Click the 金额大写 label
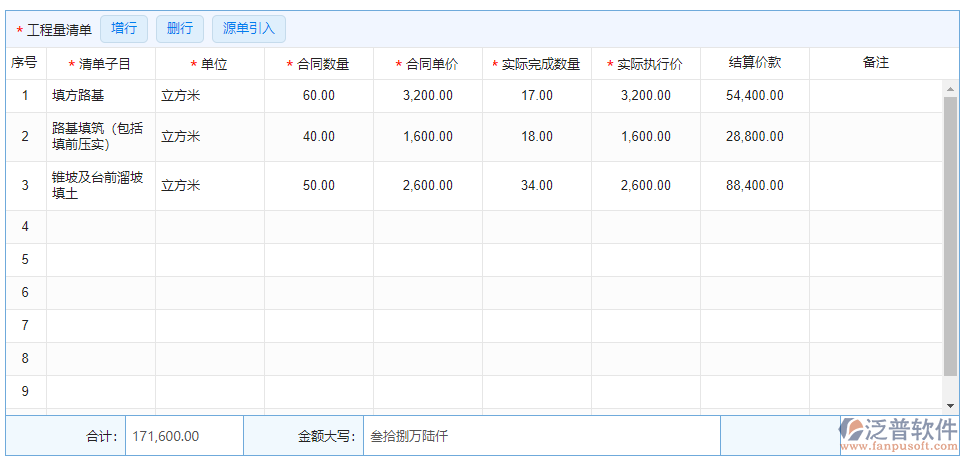Image resolution: width=968 pixels, height=462 pixels. pos(327,437)
